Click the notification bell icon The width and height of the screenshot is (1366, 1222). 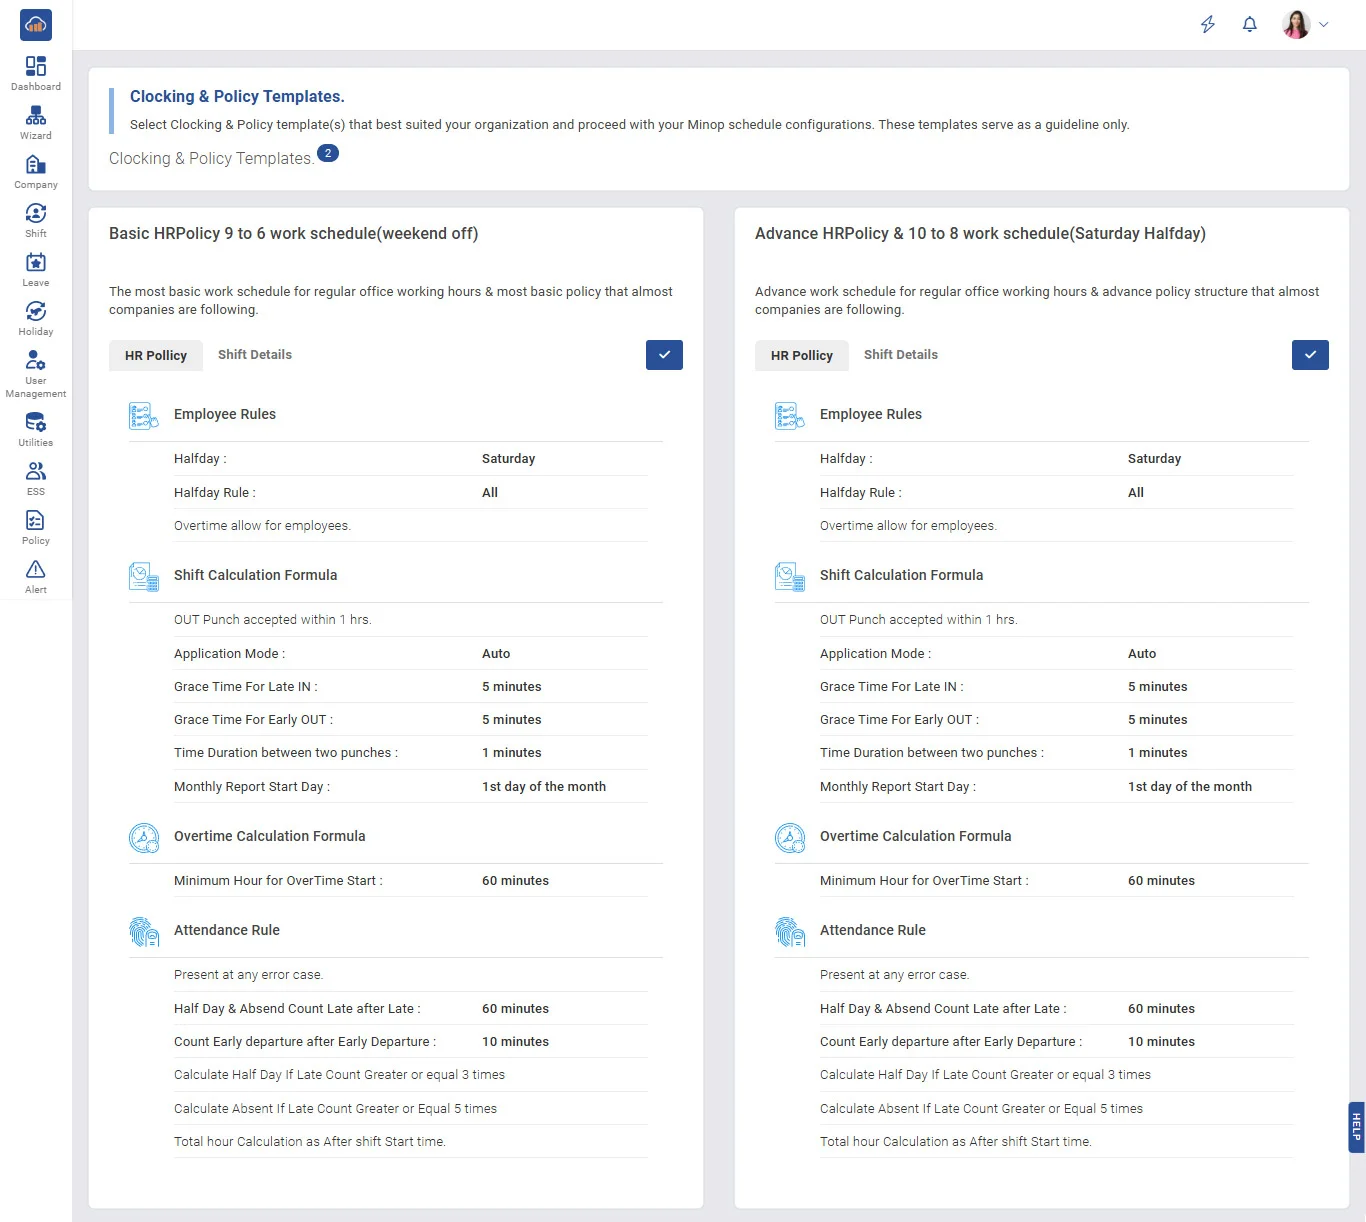(1249, 25)
